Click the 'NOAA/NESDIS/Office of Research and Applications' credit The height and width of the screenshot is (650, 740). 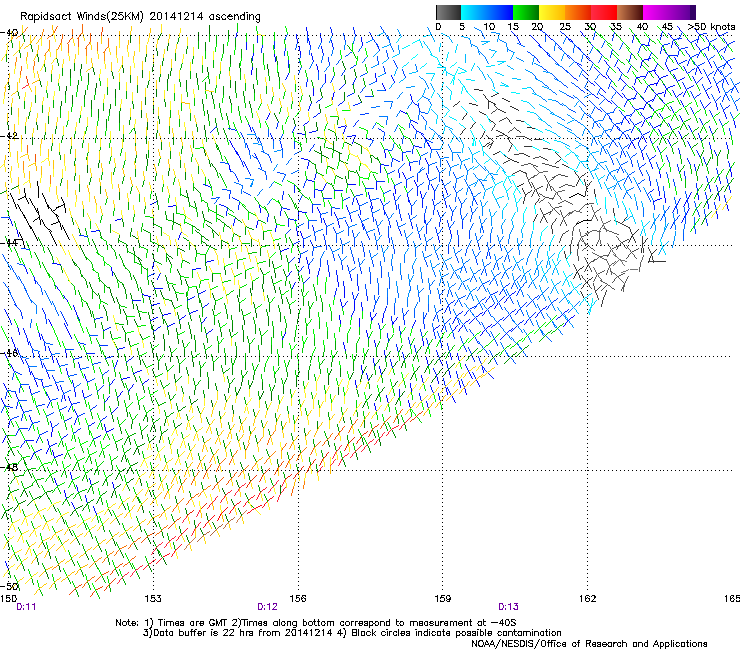point(589,644)
